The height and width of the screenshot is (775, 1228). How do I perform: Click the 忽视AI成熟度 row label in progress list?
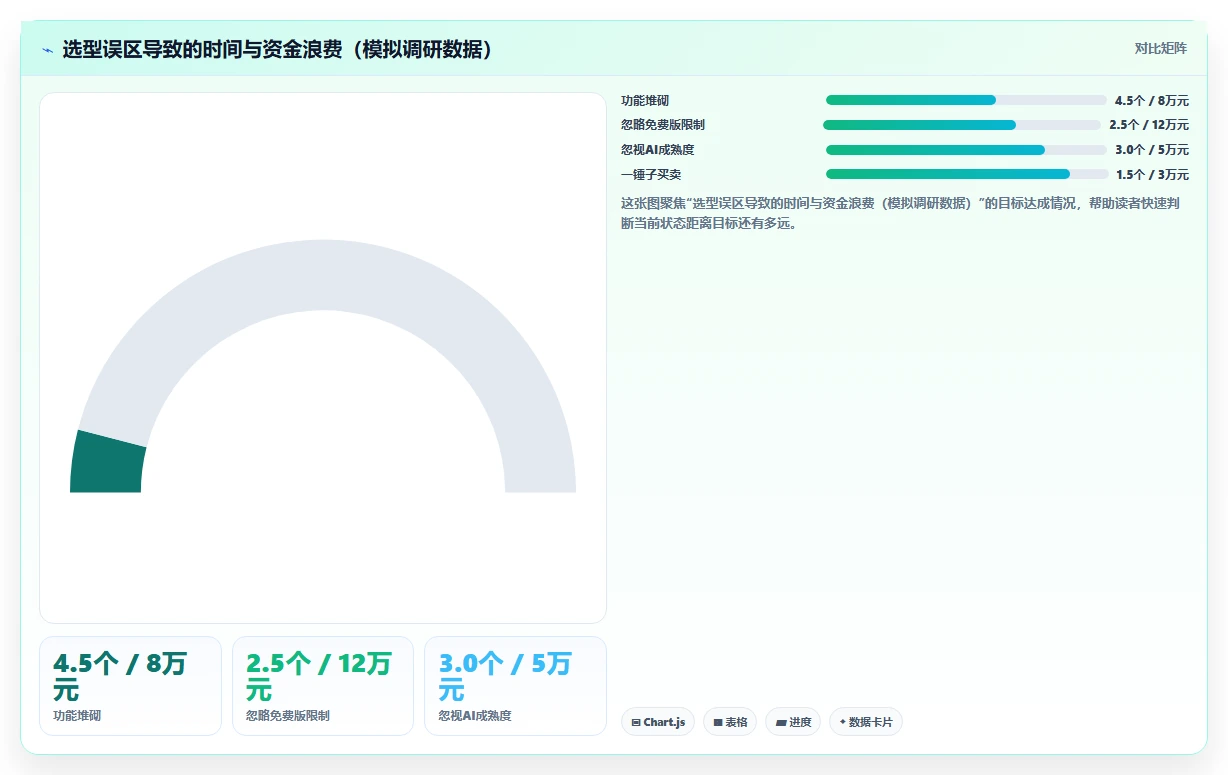click(x=657, y=150)
